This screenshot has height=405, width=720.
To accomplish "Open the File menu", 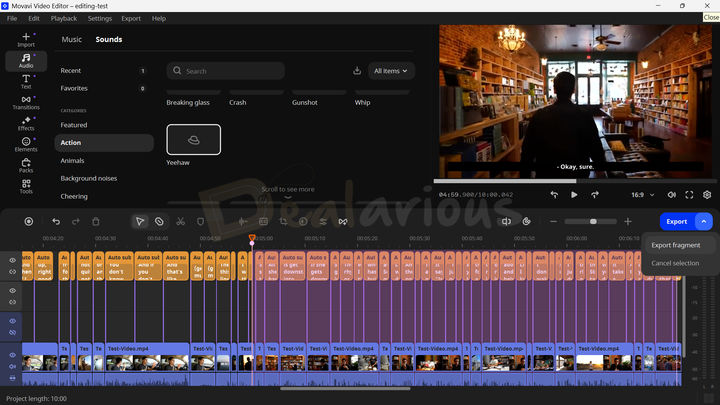I will point(12,18).
